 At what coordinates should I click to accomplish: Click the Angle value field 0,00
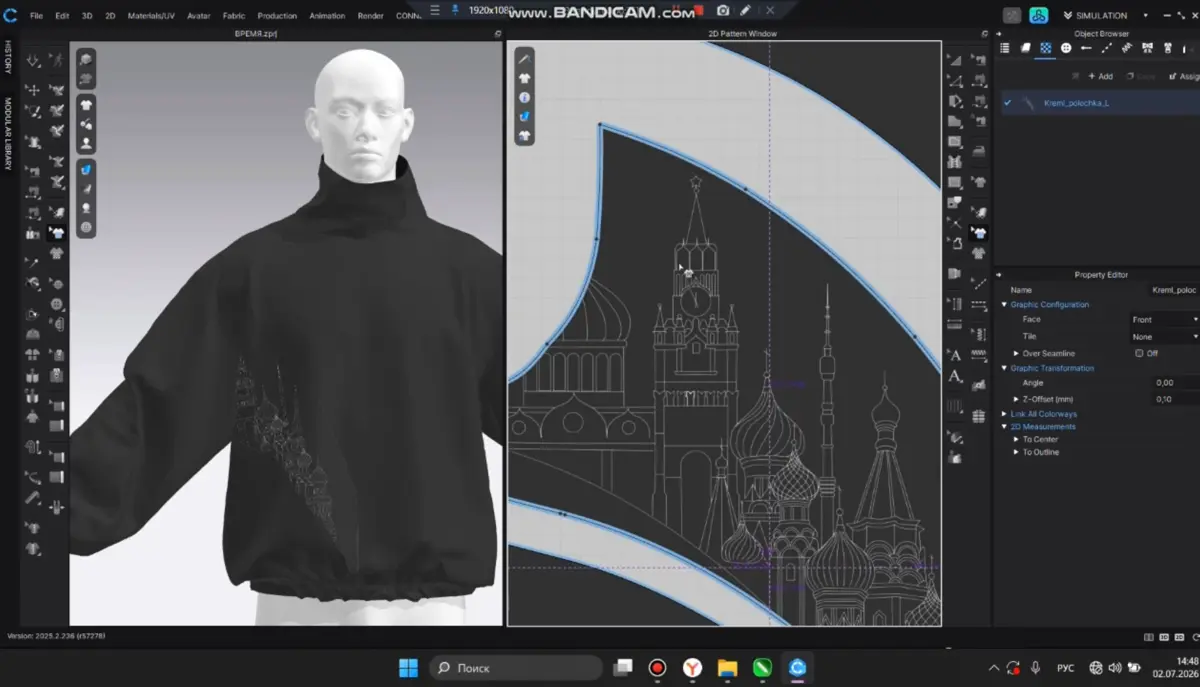point(1176,383)
